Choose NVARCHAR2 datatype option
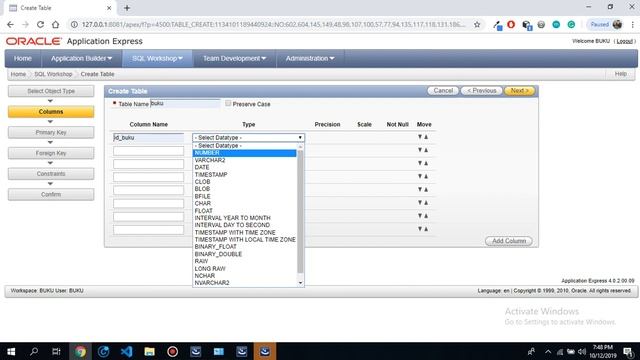The width and height of the screenshot is (640, 360). pos(244,283)
